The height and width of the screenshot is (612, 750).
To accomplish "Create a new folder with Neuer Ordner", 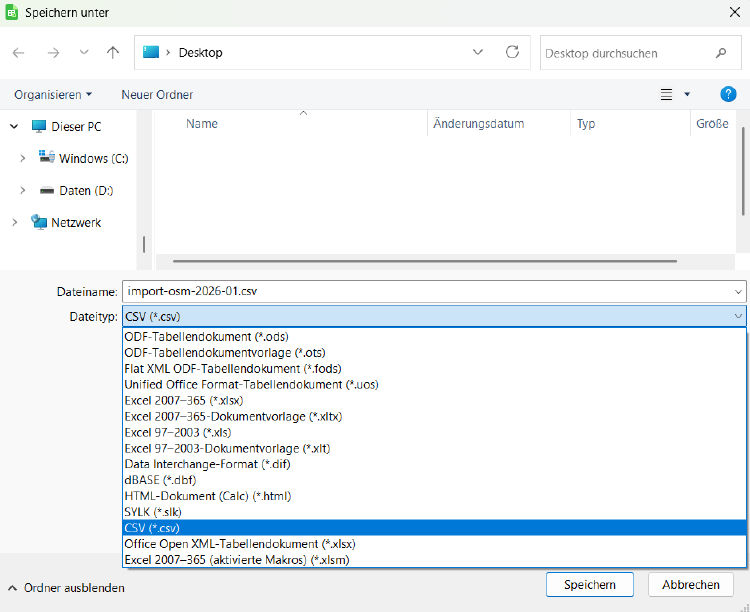I will pos(157,94).
